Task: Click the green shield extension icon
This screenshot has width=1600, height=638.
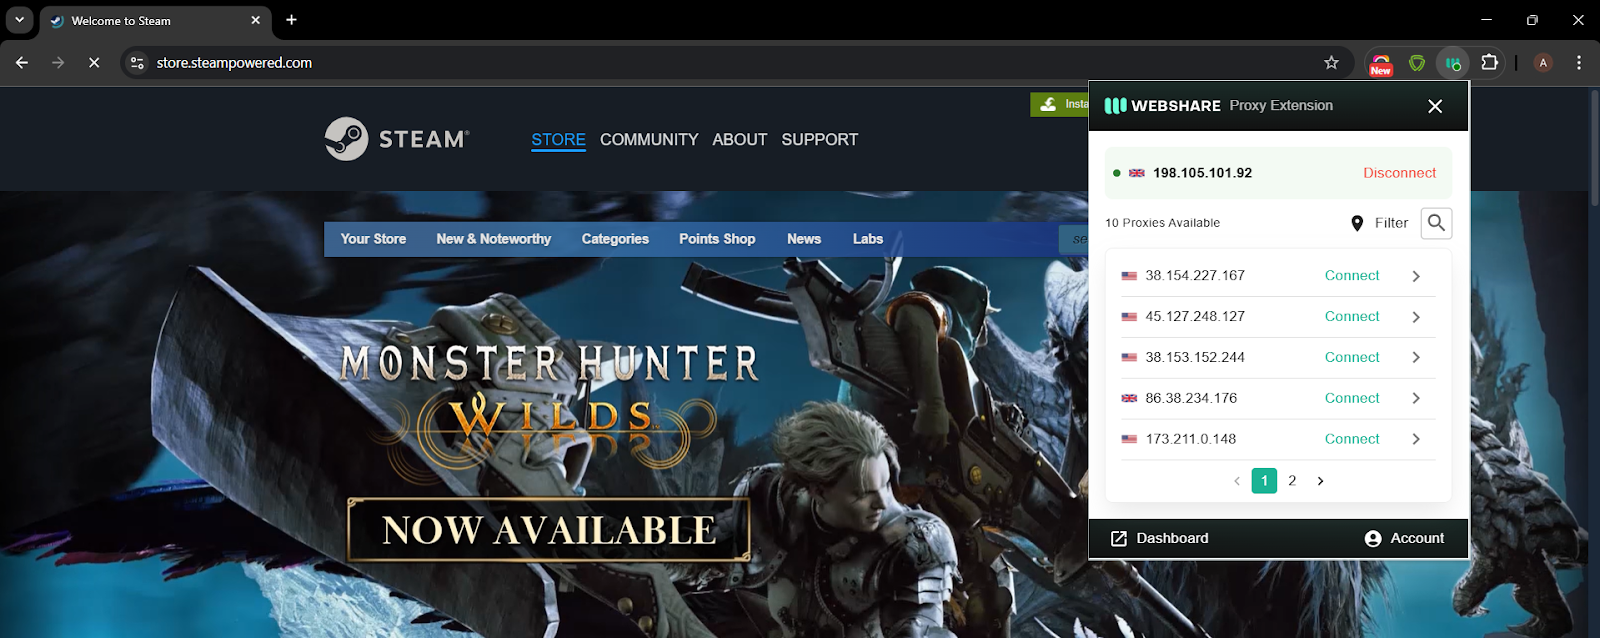Action: pyautogui.click(x=1417, y=63)
